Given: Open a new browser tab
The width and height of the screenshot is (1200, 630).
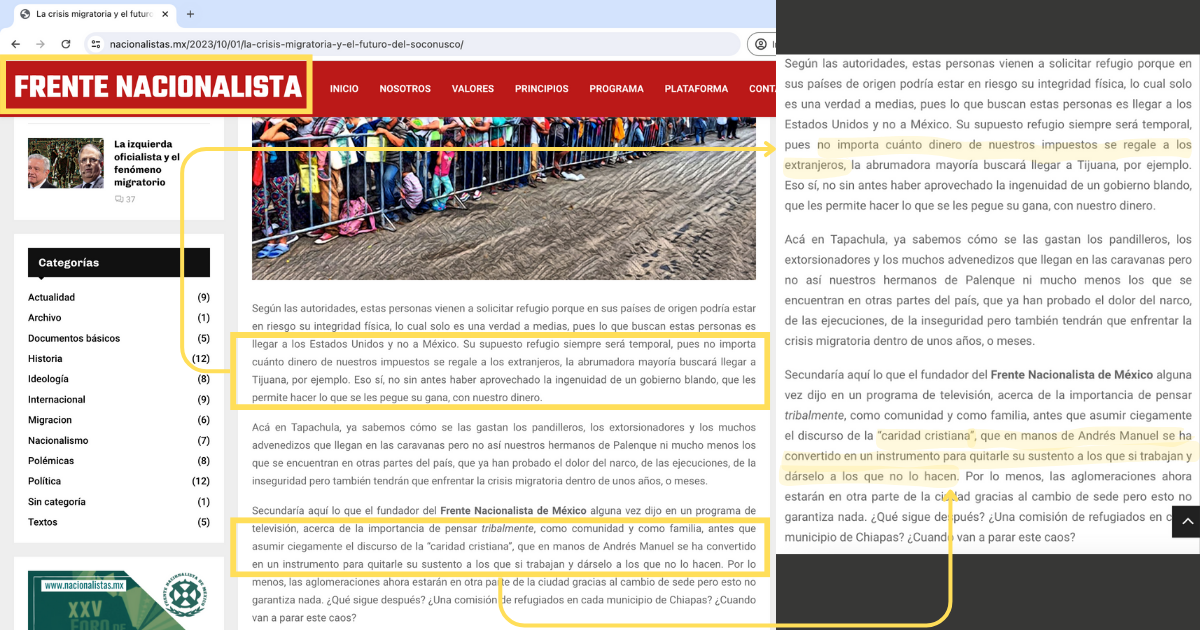Looking at the screenshot, I should [x=190, y=14].
